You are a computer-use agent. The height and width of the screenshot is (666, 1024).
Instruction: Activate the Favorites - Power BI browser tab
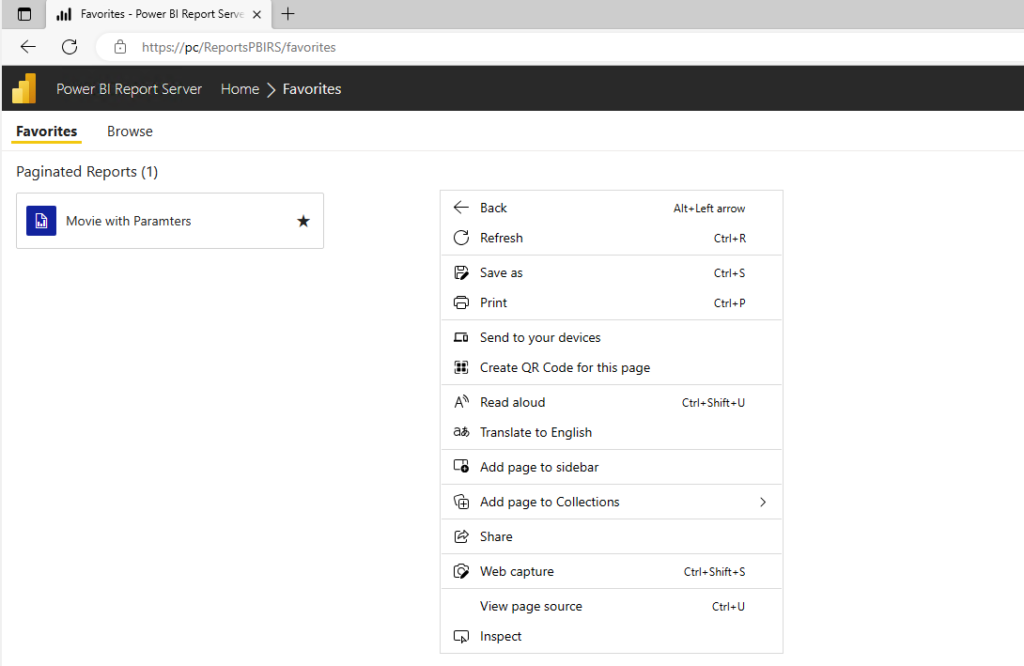[x=159, y=14]
